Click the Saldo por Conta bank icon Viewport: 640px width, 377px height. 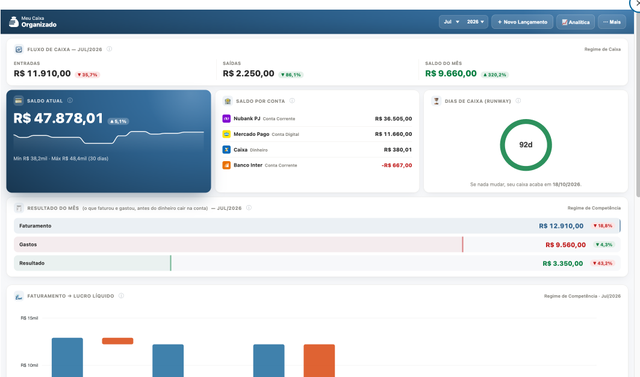227,101
